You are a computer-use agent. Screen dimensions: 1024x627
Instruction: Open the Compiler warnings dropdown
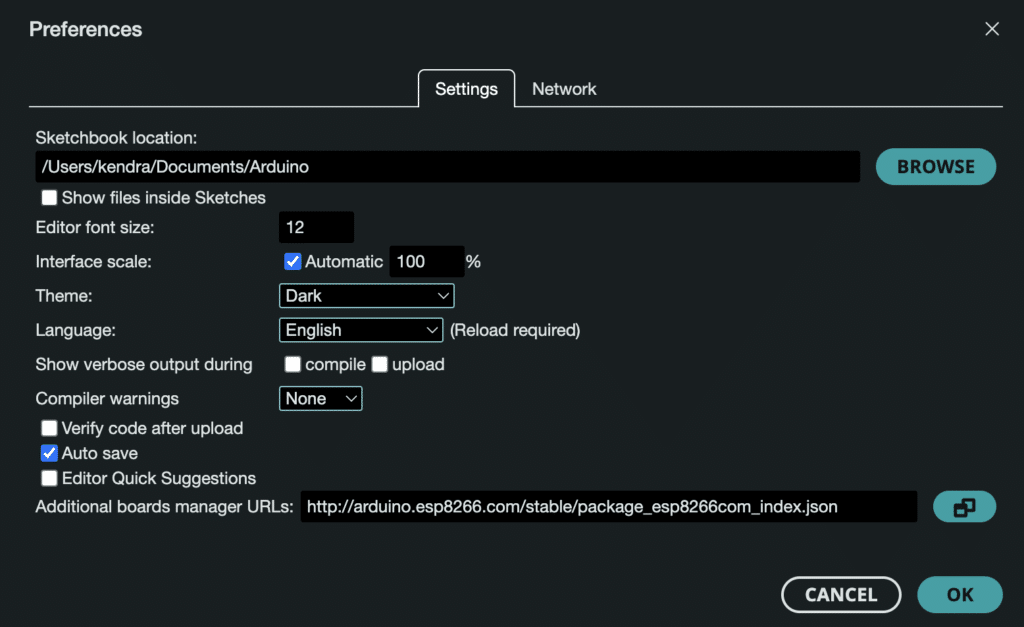point(320,398)
